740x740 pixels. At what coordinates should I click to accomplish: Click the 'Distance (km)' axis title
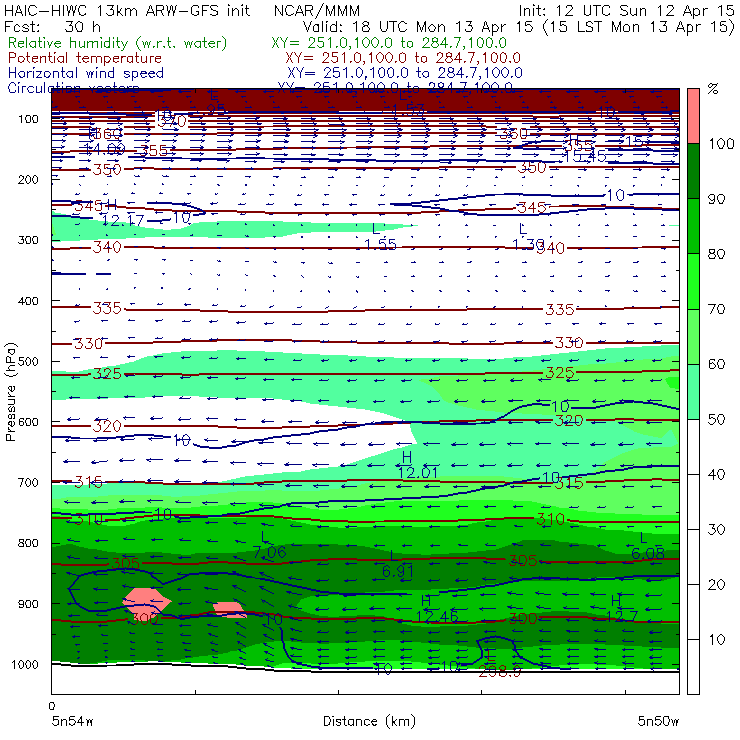[369, 721]
